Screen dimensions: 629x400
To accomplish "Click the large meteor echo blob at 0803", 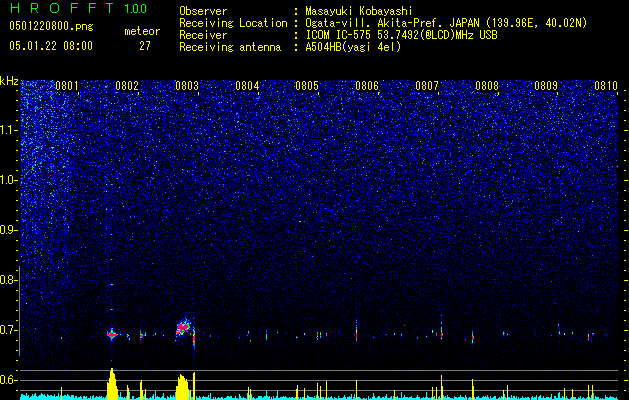I will pos(183,328).
